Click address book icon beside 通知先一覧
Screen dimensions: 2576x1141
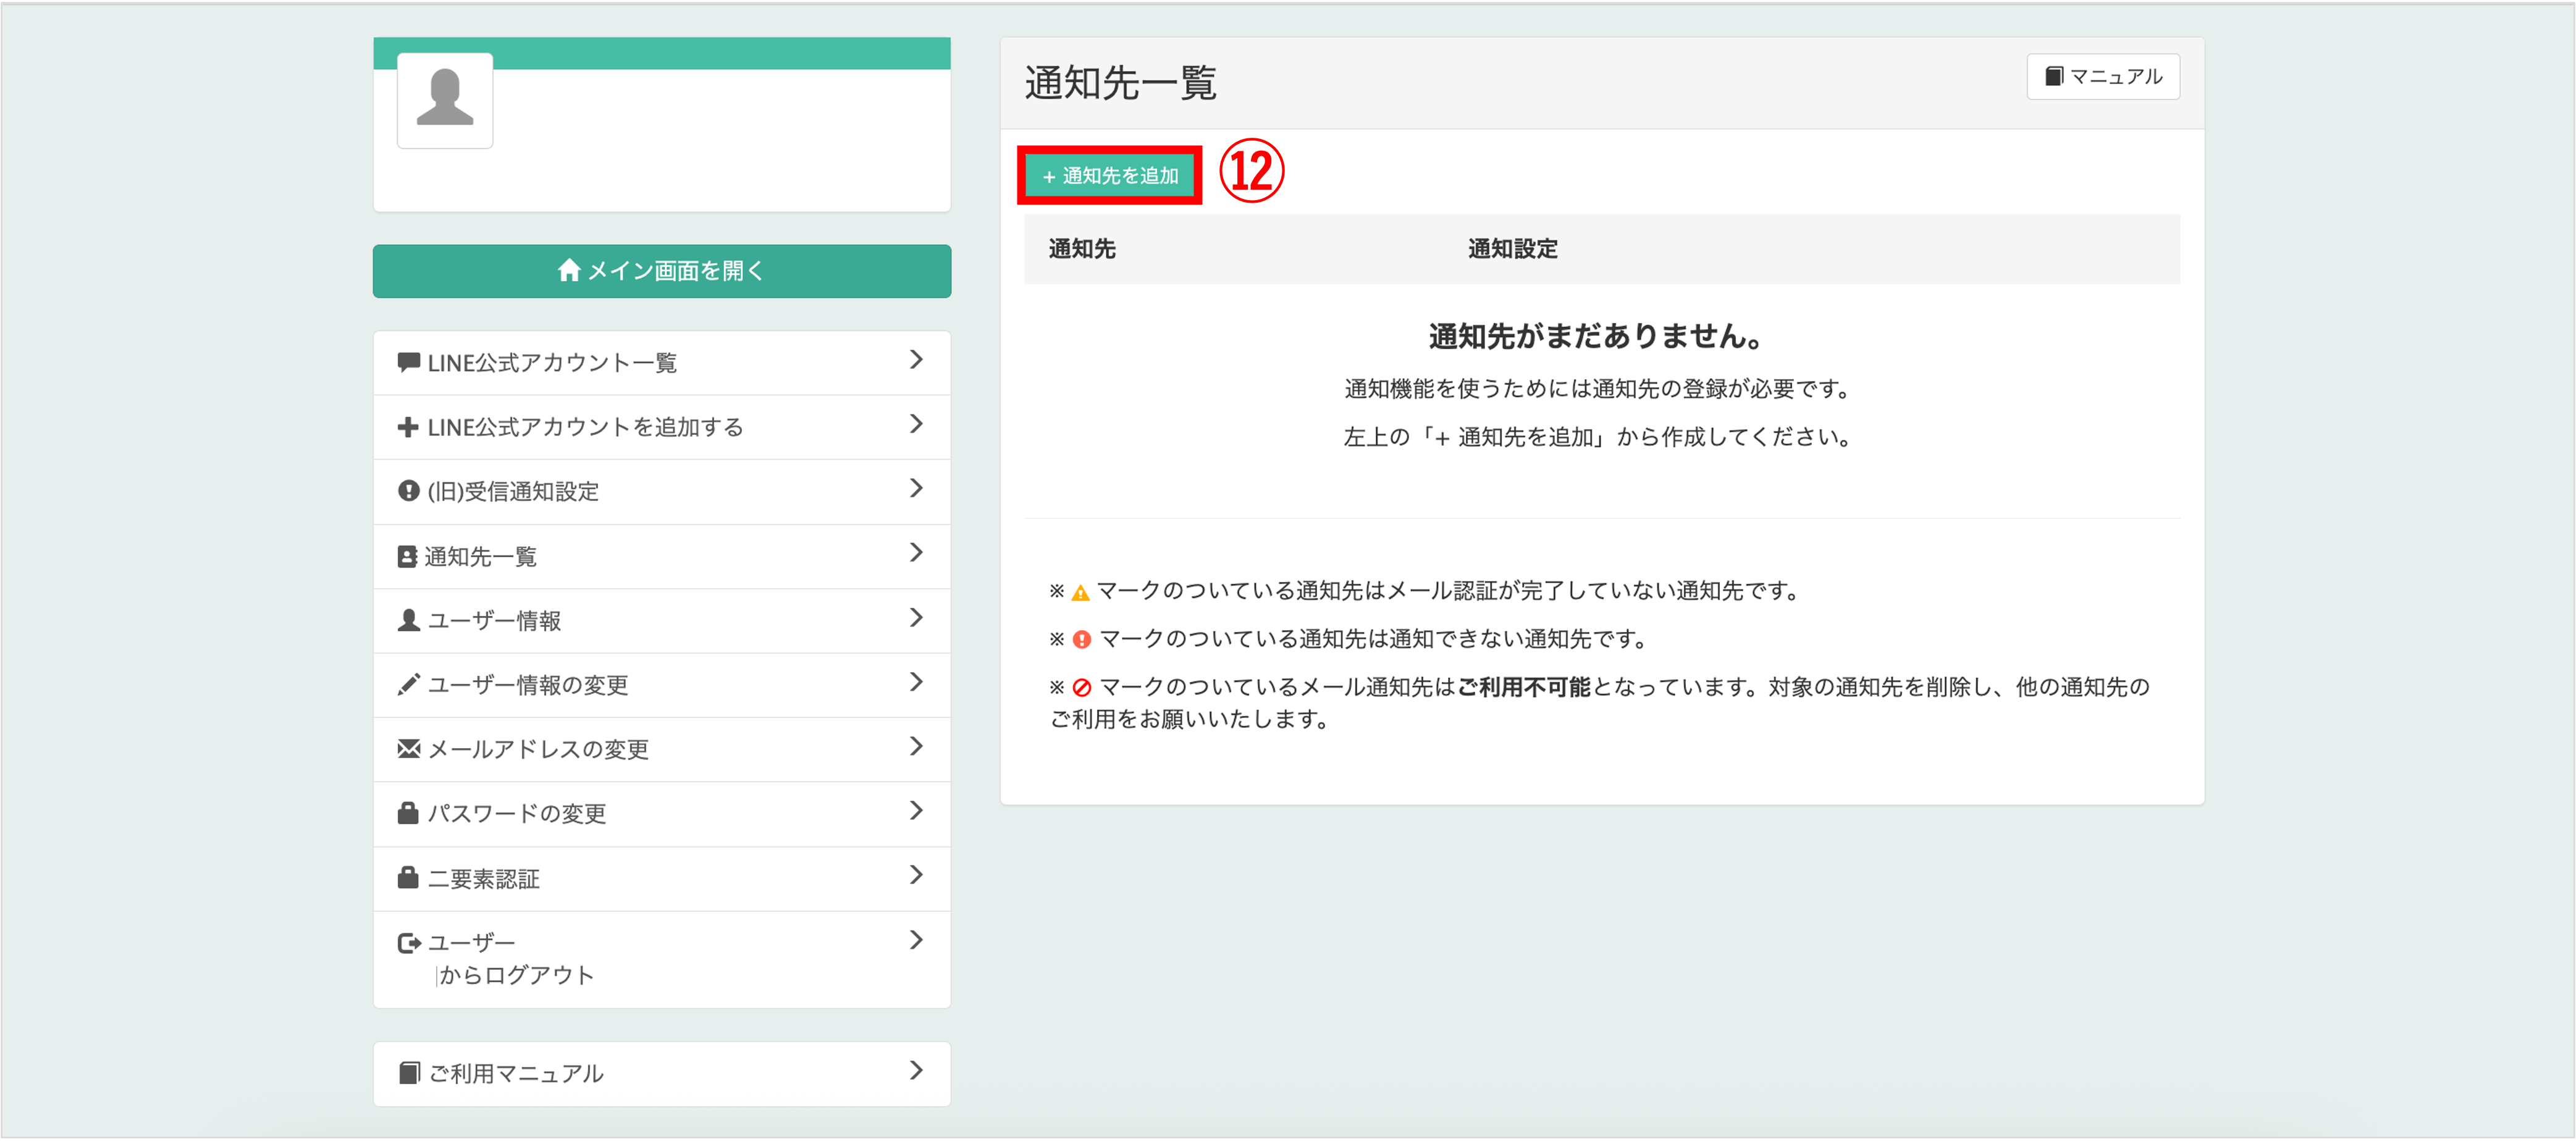(407, 556)
